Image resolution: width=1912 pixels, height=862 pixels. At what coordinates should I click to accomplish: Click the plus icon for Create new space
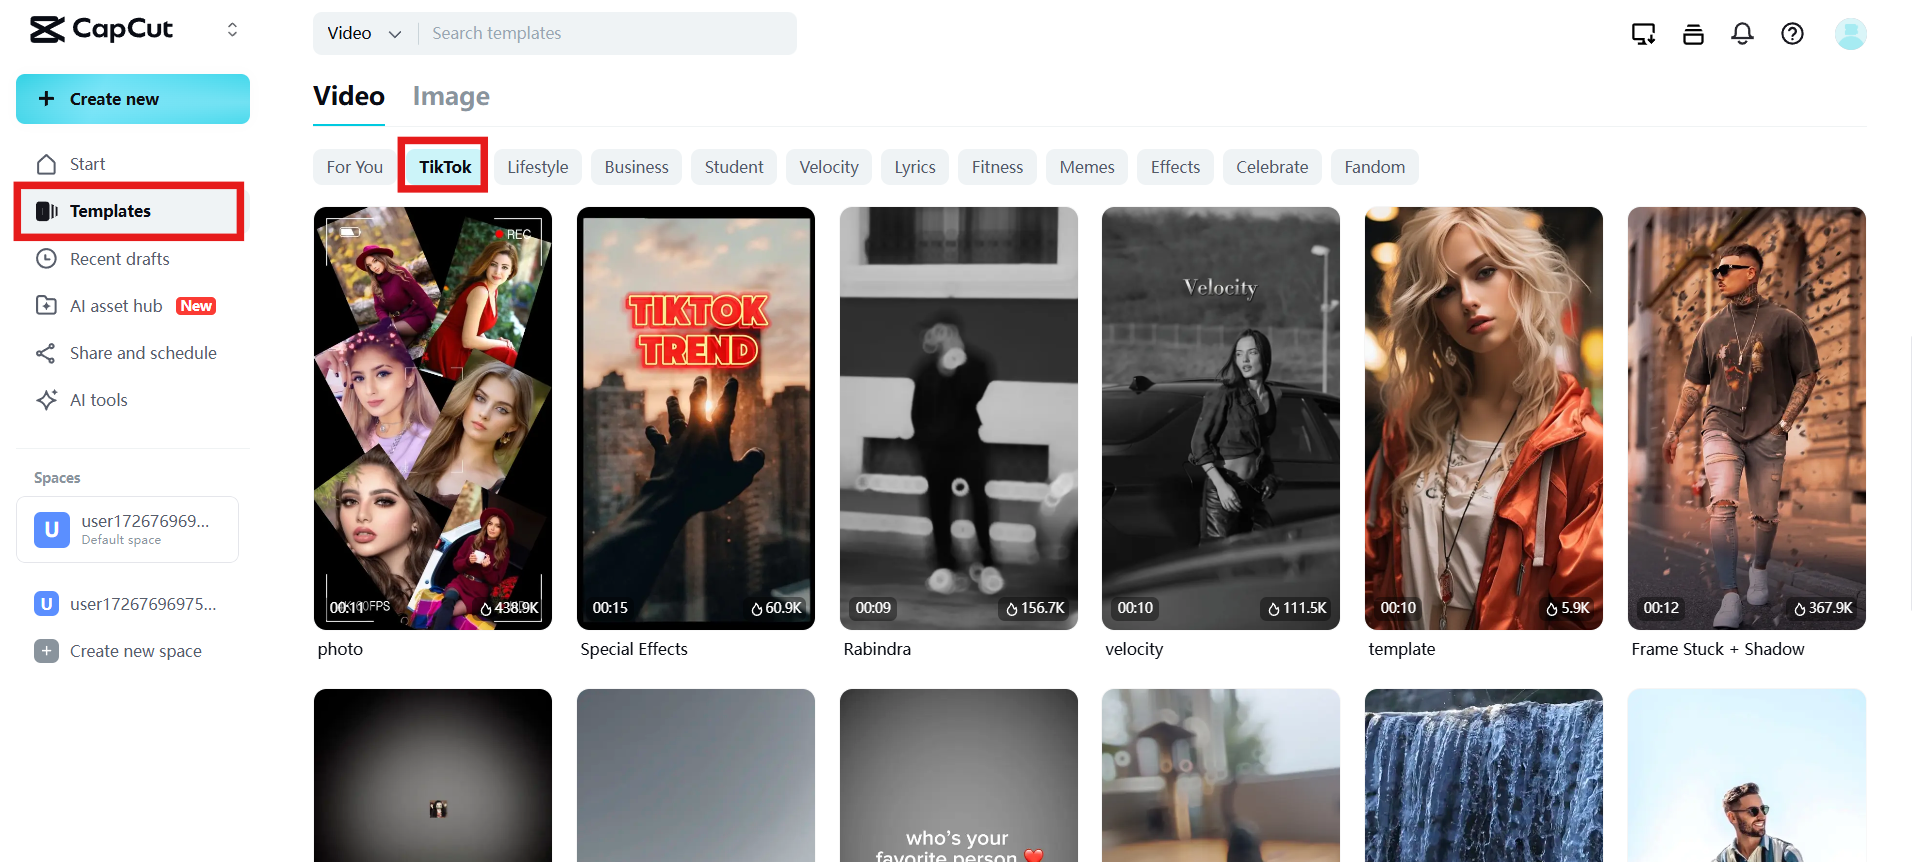[x=46, y=651]
